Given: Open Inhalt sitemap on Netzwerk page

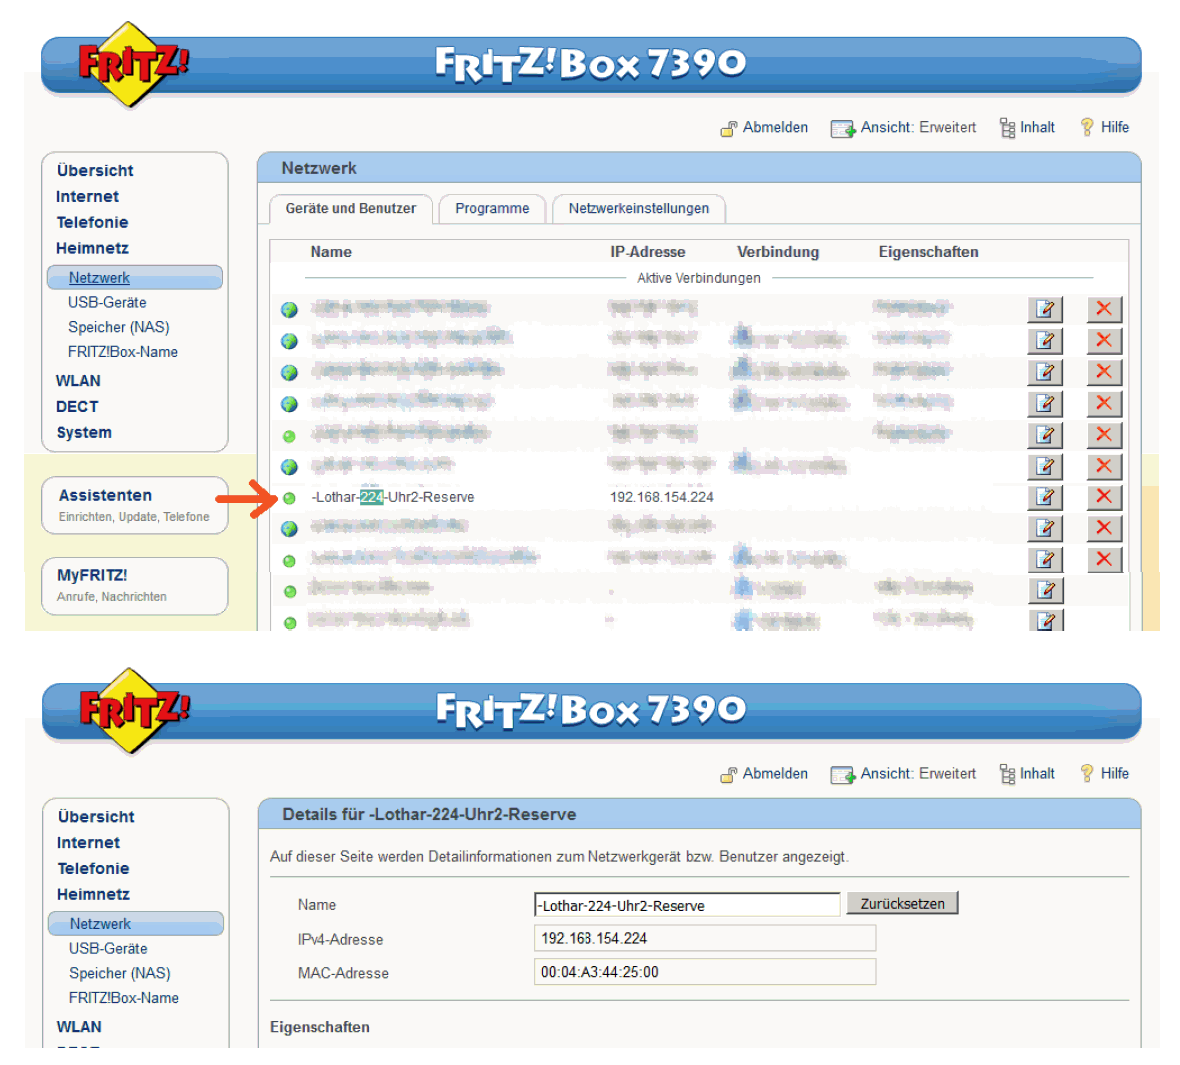Looking at the screenshot, I should 1027,128.
